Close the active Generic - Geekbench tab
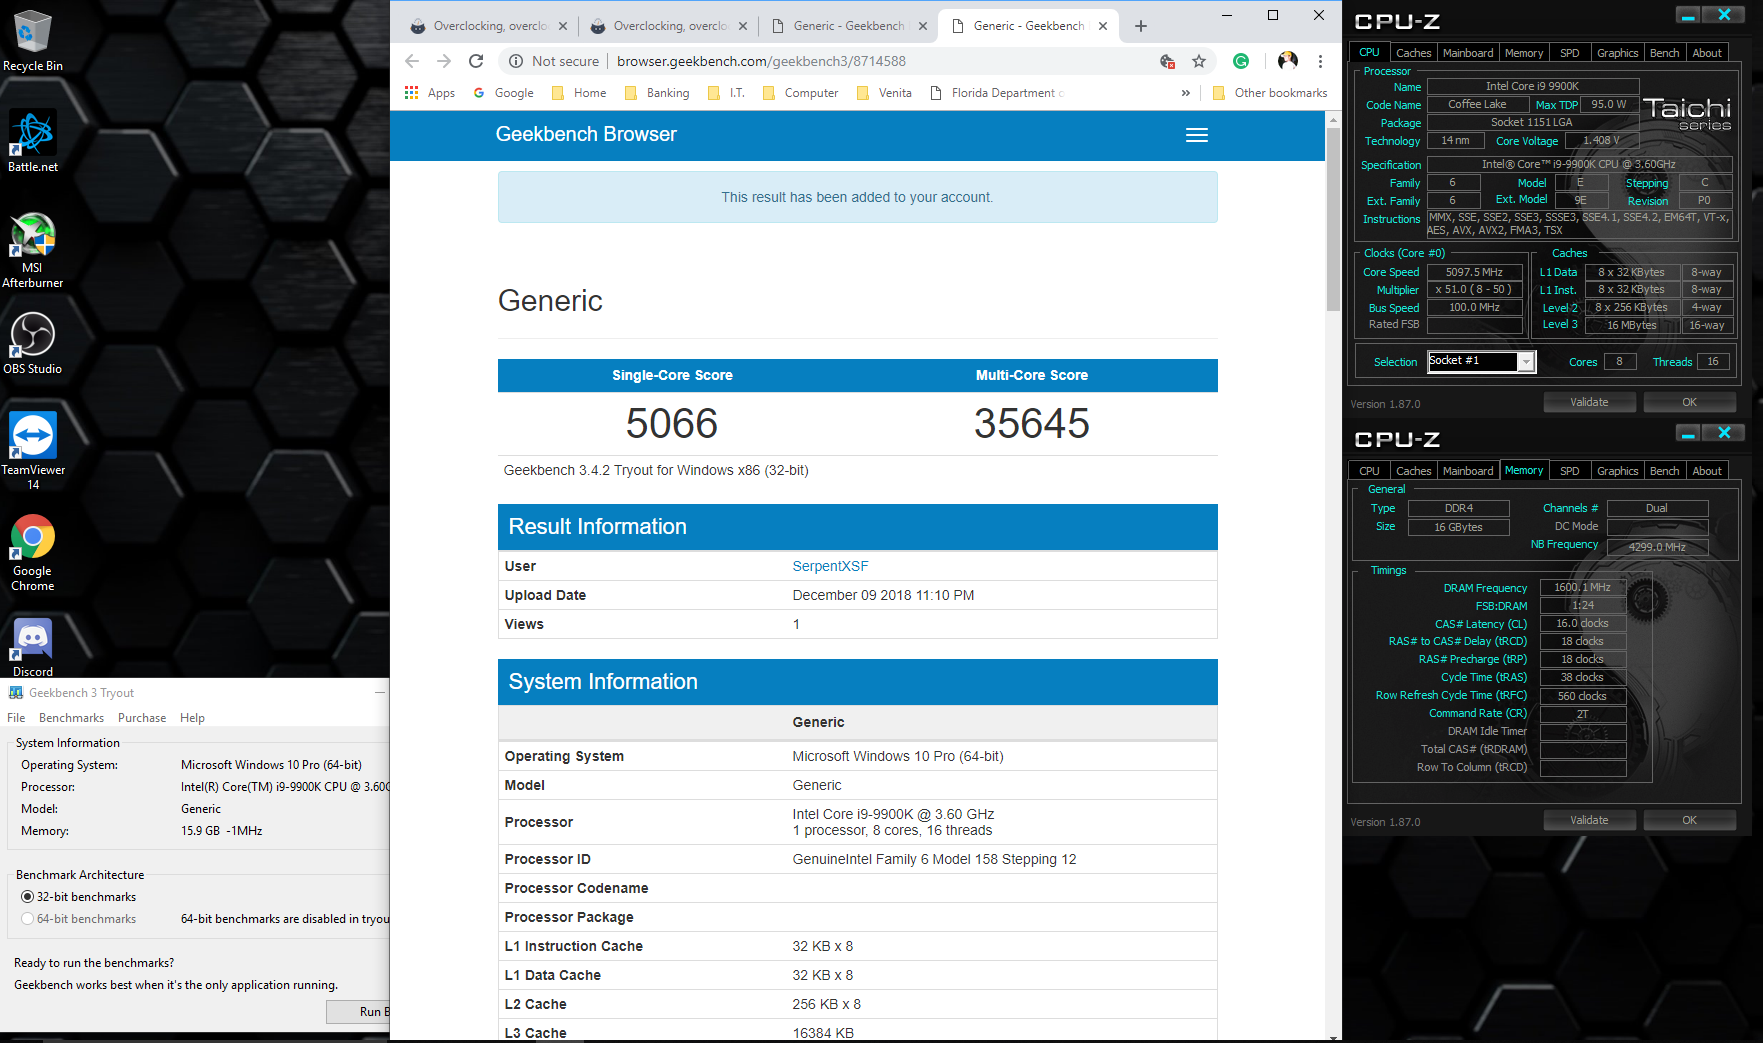Viewport: 1763px width, 1043px height. [x=1103, y=26]
